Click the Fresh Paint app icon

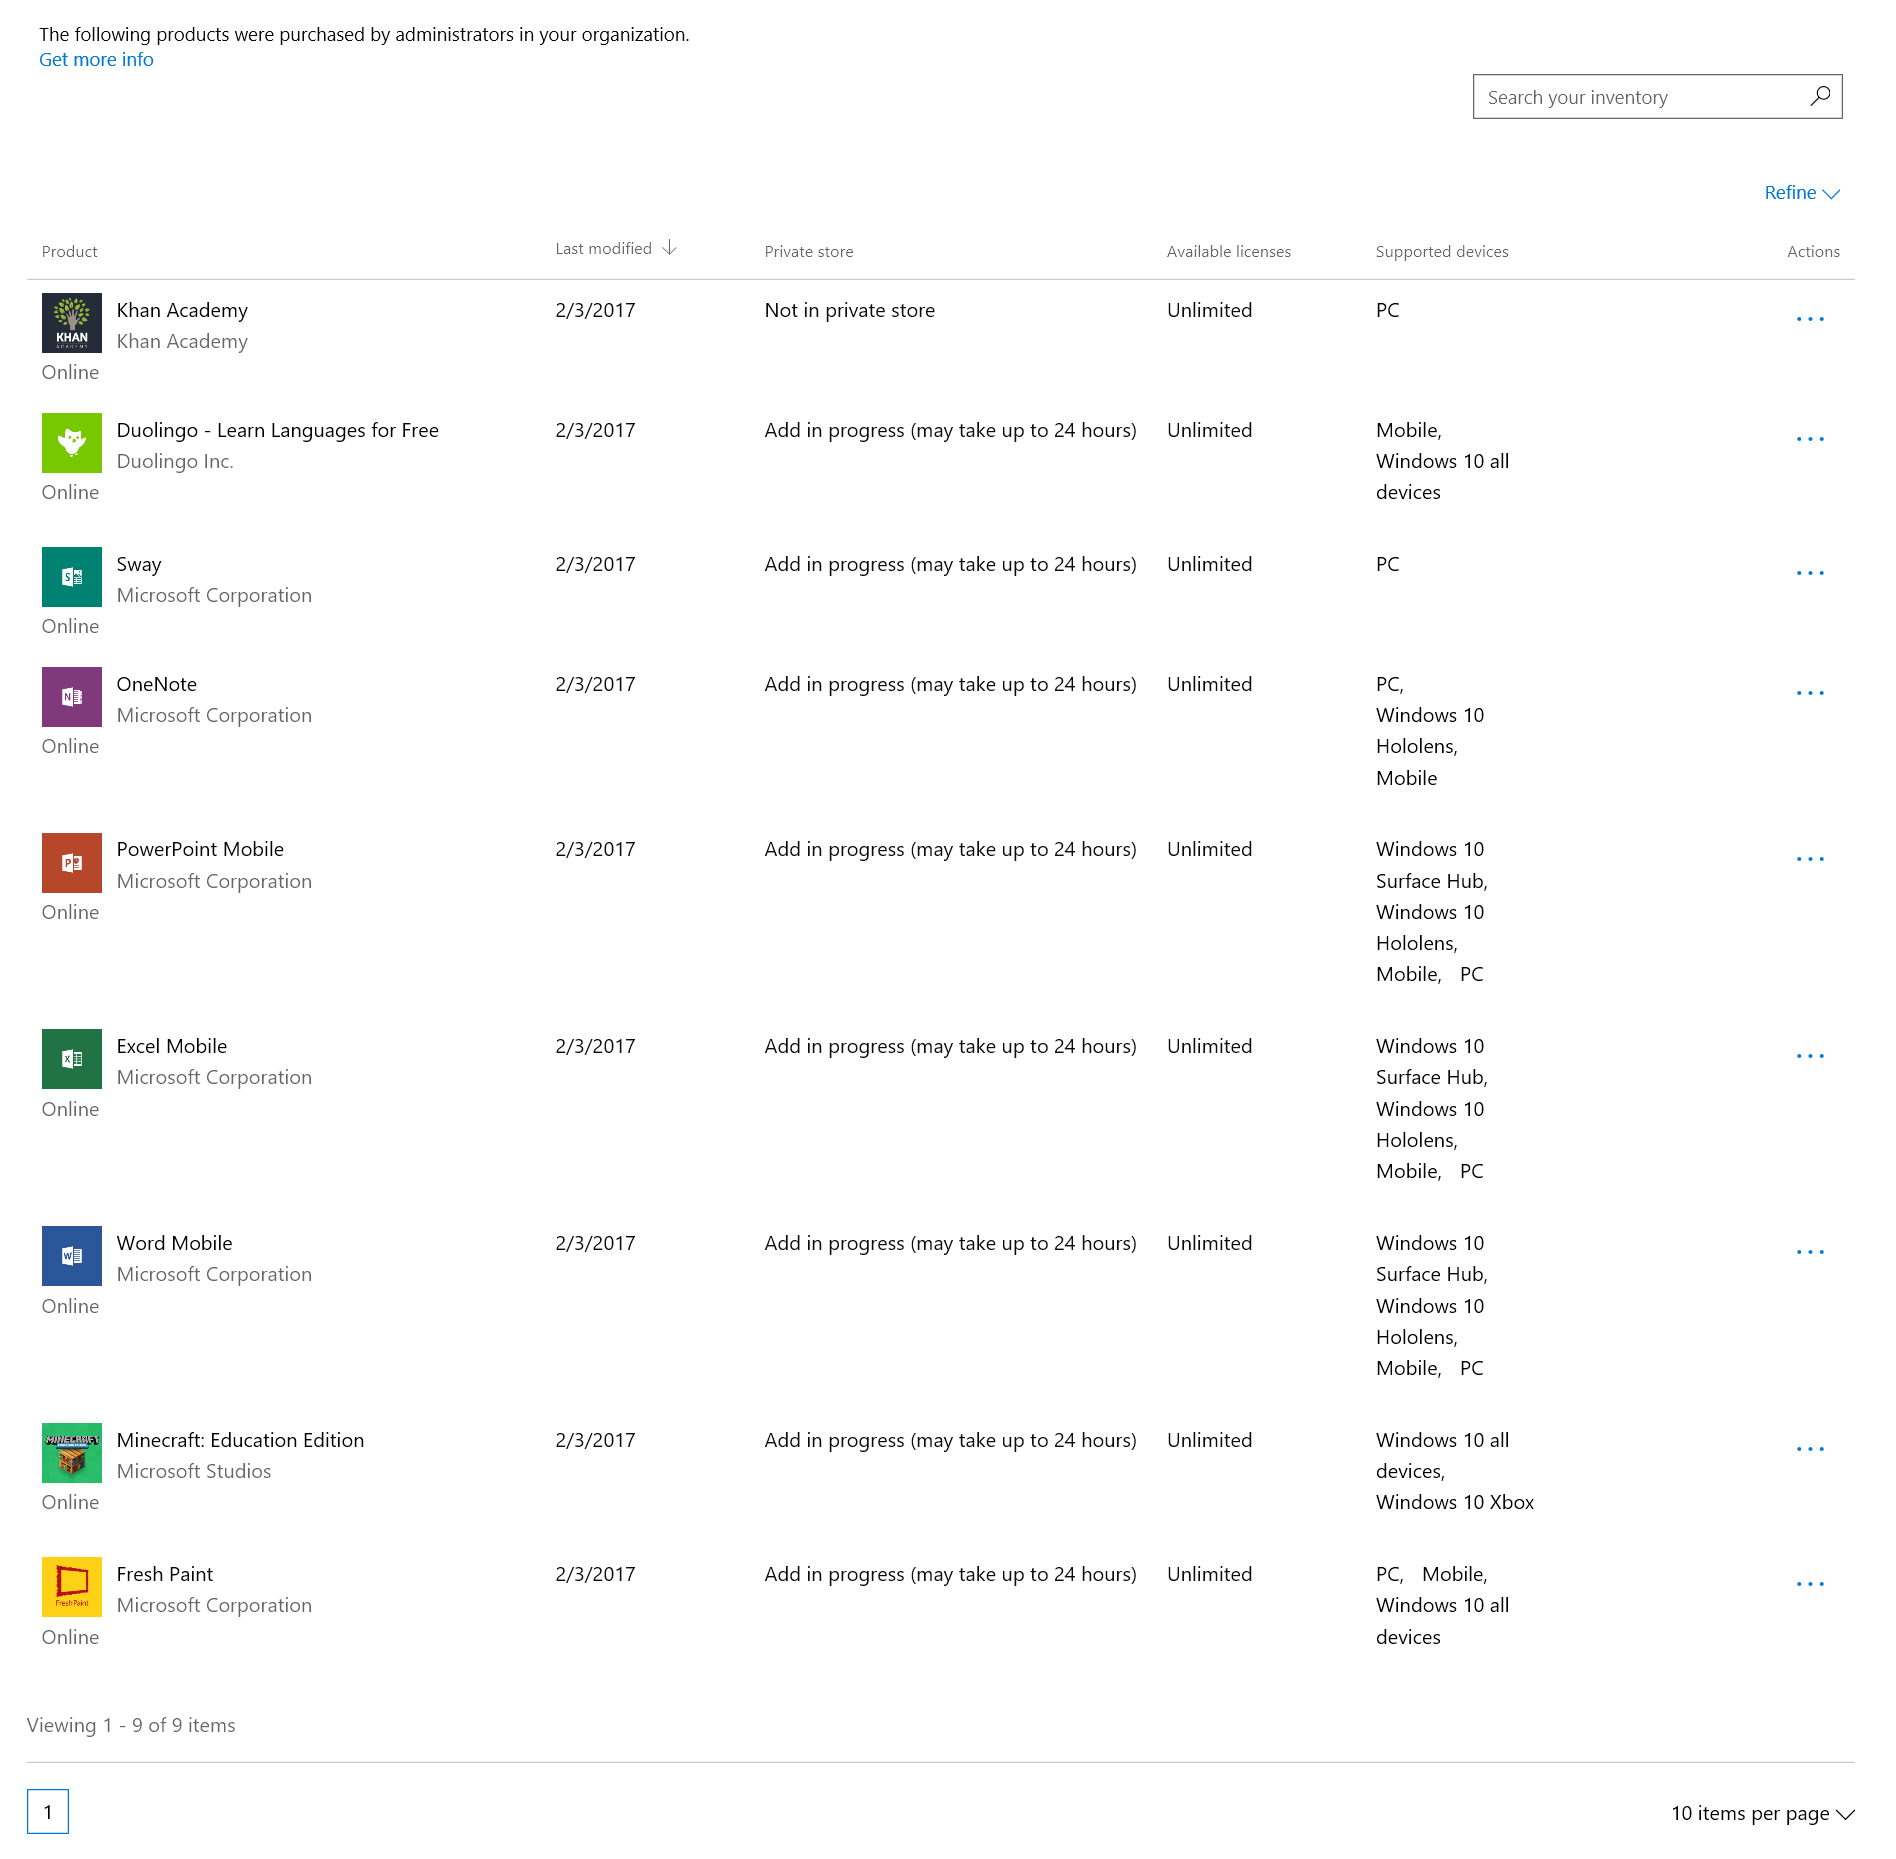[72, 1587]
